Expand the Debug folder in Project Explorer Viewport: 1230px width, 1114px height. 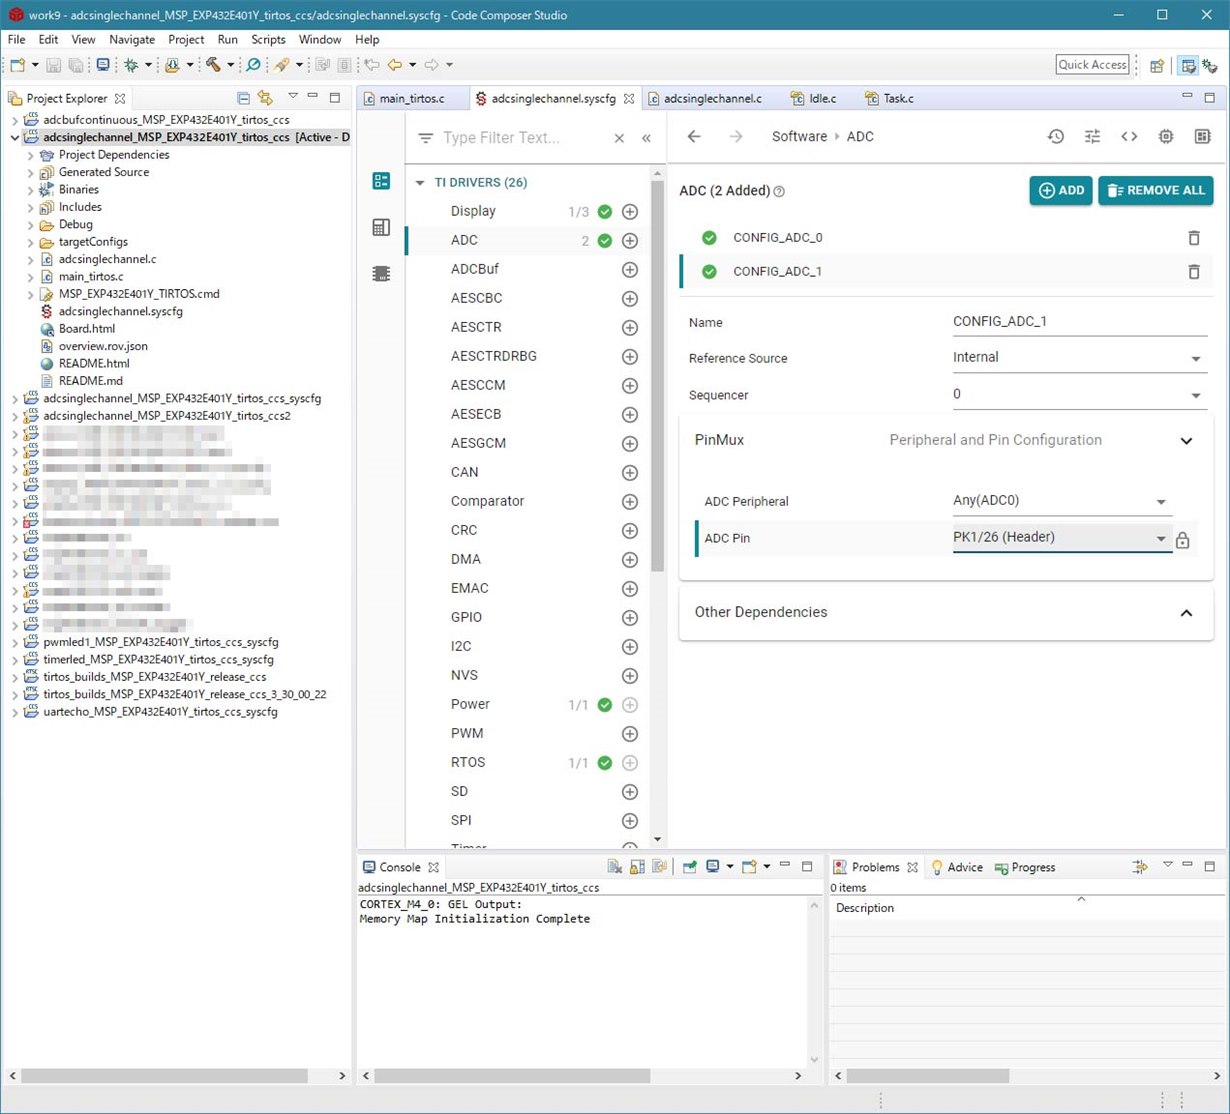31,225
